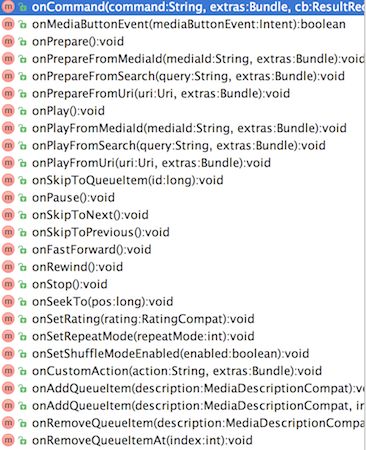Viewport: 366px width, 450px height.
Task: Pick onPlayFromMediaId method from the list
Action: 182,128
